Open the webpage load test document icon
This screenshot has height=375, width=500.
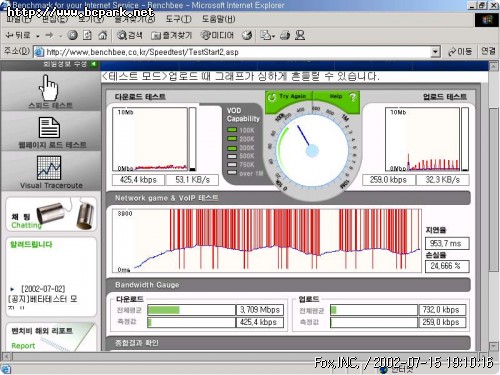pyautogui.click(x=49, y=127)
